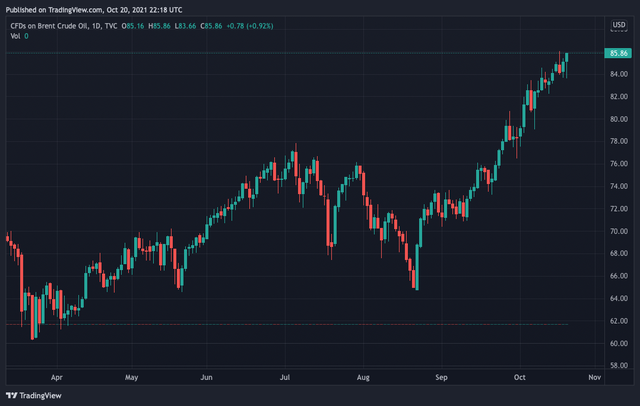The height and width of the screenshot is (406, 640).
Task: Click the Aug label on time axis
Action: 363,377
